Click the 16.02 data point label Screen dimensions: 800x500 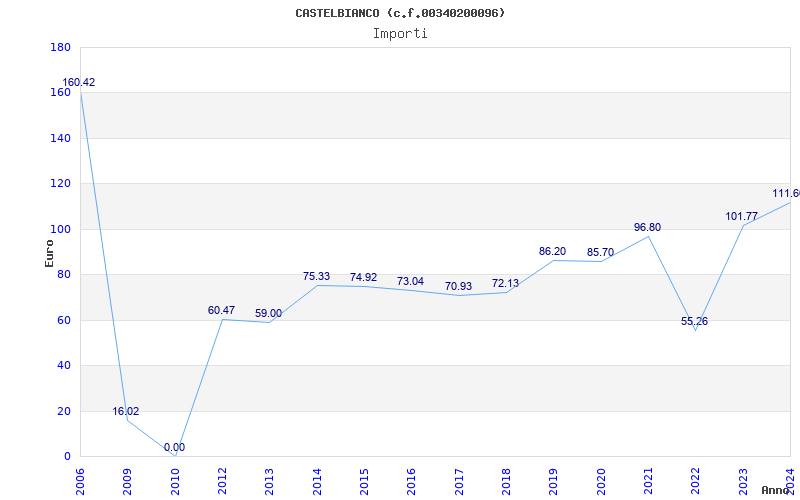point(126,411)
